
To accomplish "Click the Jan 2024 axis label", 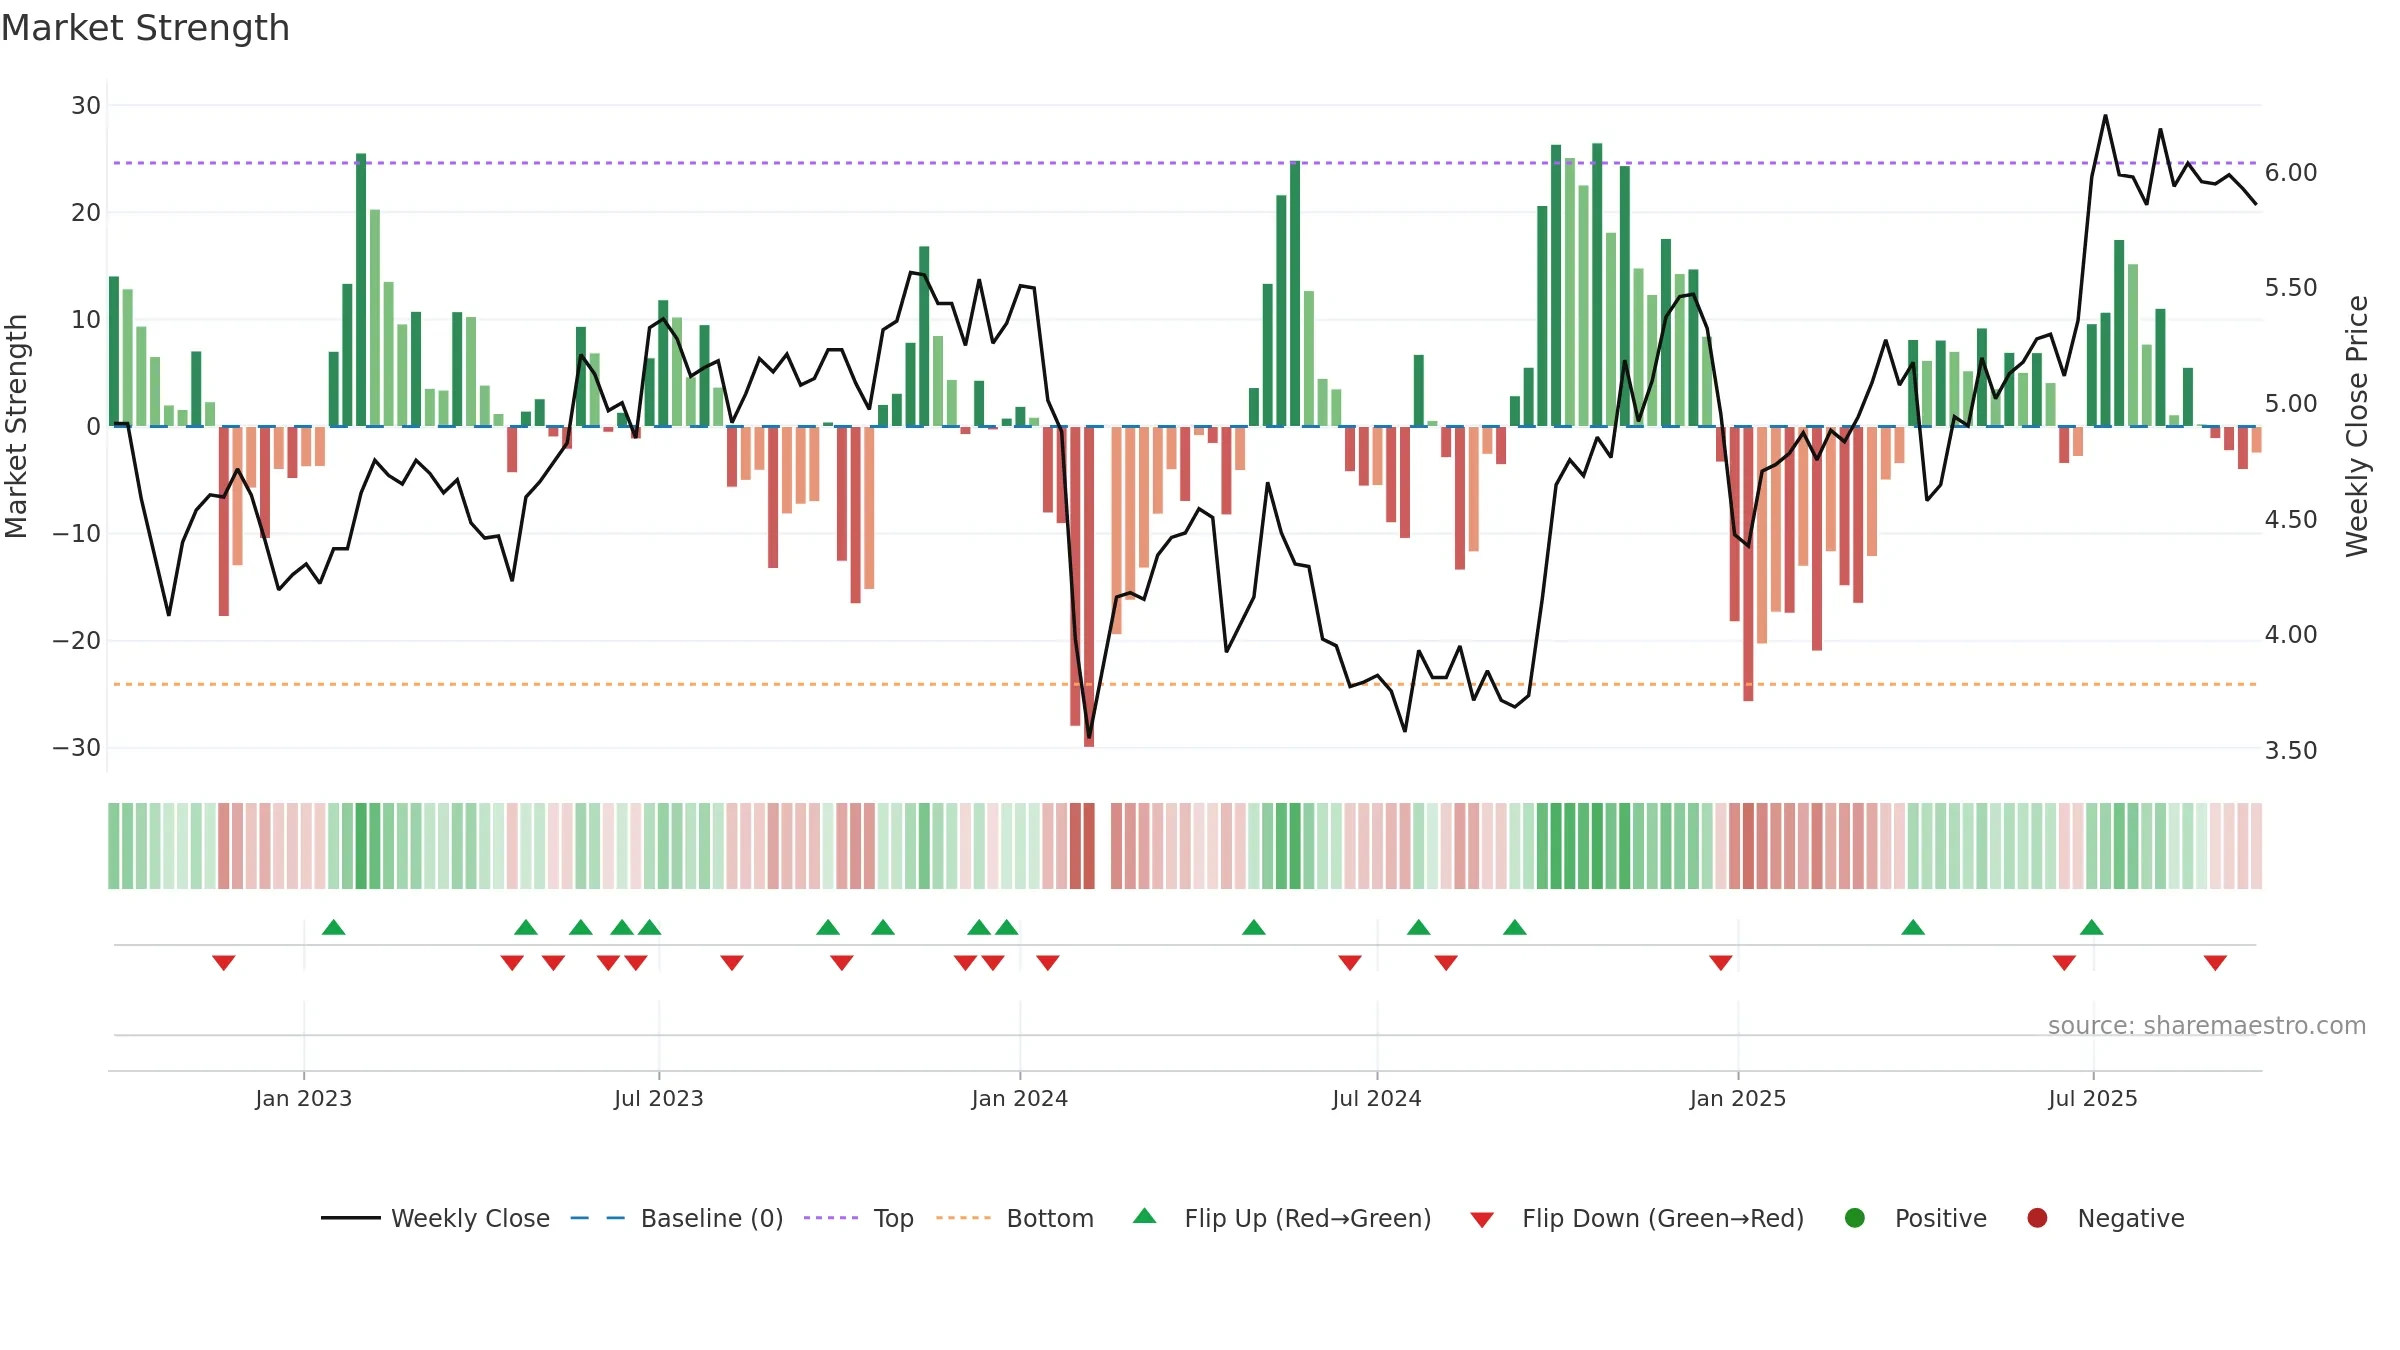I will [x=1020, y=1098].
